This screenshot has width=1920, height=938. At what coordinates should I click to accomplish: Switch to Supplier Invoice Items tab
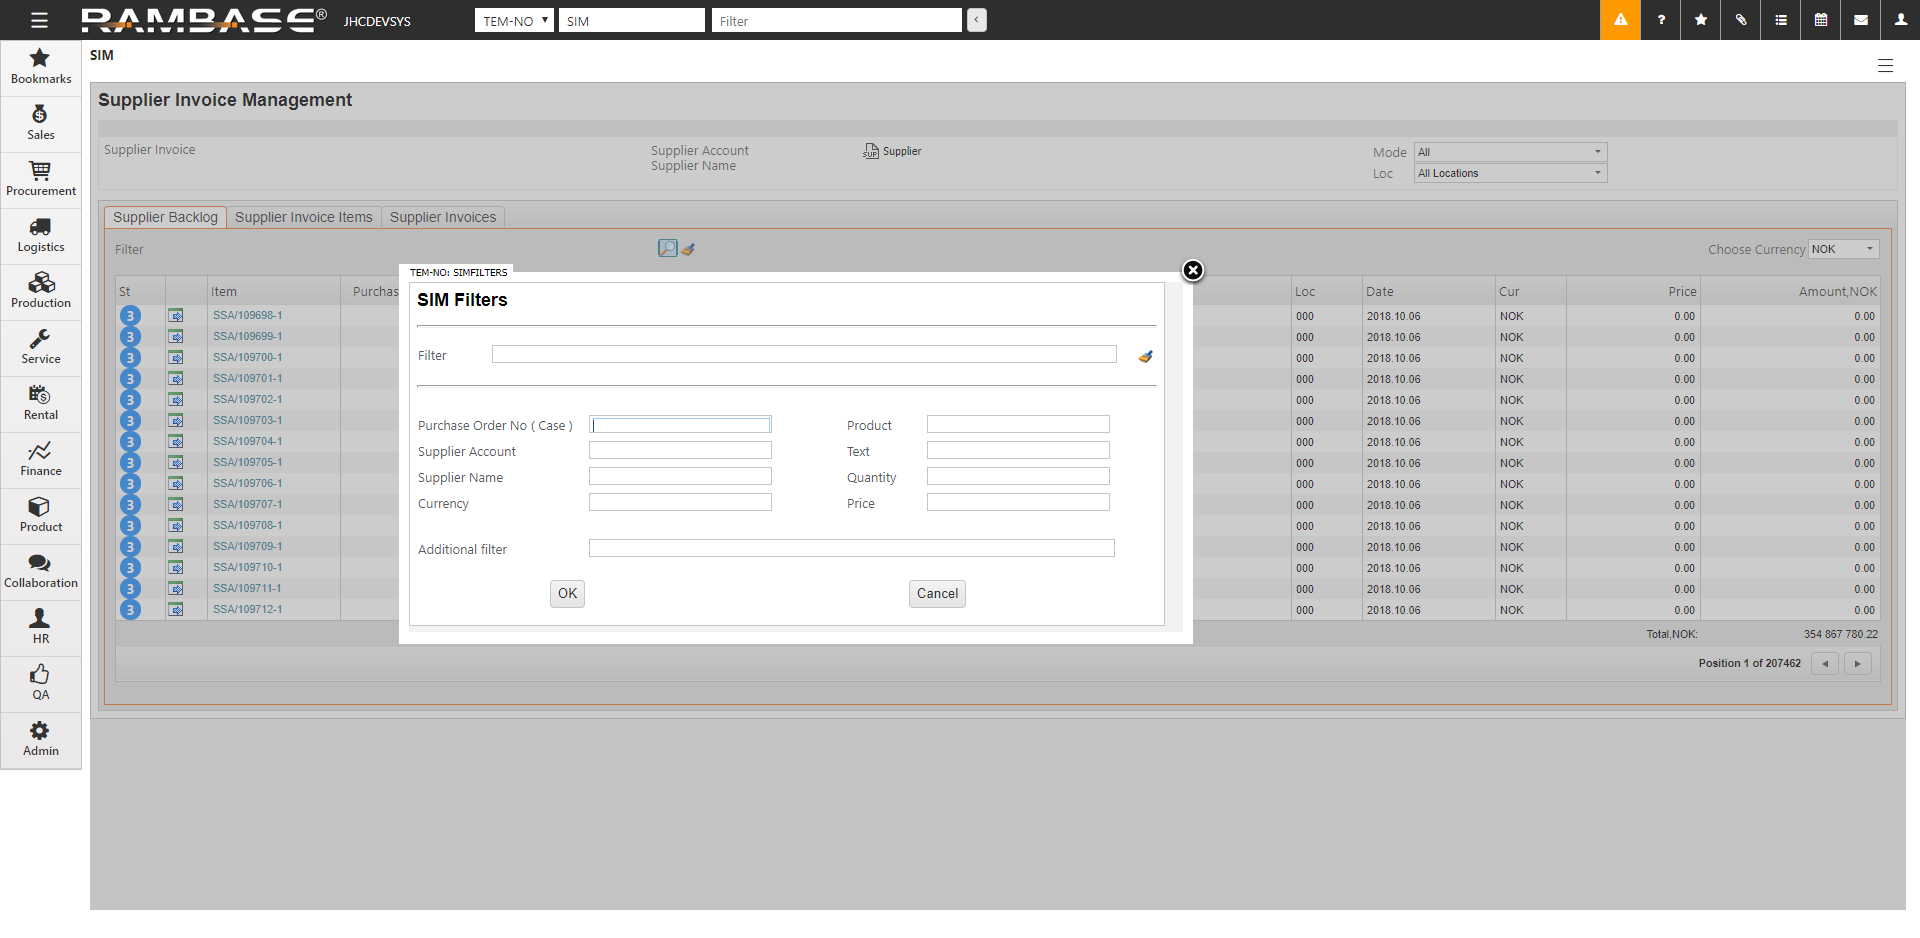pyautogui.click(x=303, y=217)
